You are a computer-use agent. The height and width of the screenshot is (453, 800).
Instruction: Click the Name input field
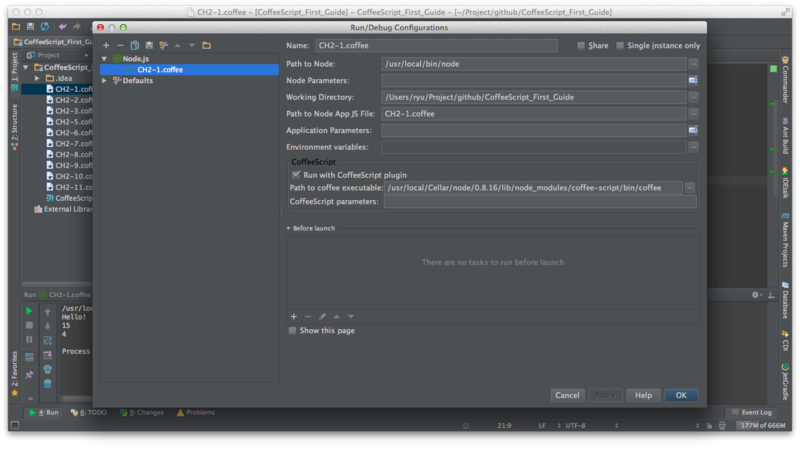[436, 45]
